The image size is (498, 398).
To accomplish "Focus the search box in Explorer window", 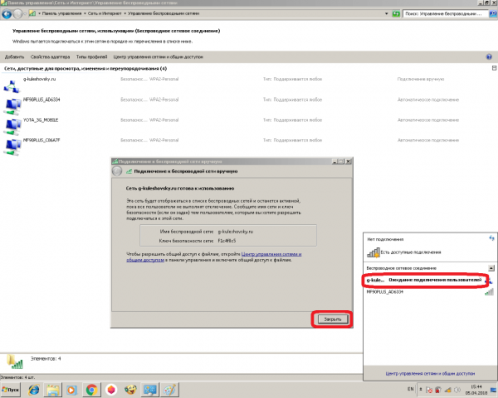I will [445, 14].
